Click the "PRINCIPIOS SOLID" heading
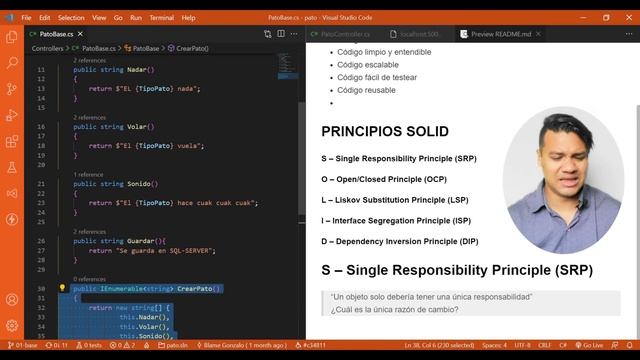 (x=385, y=131)
